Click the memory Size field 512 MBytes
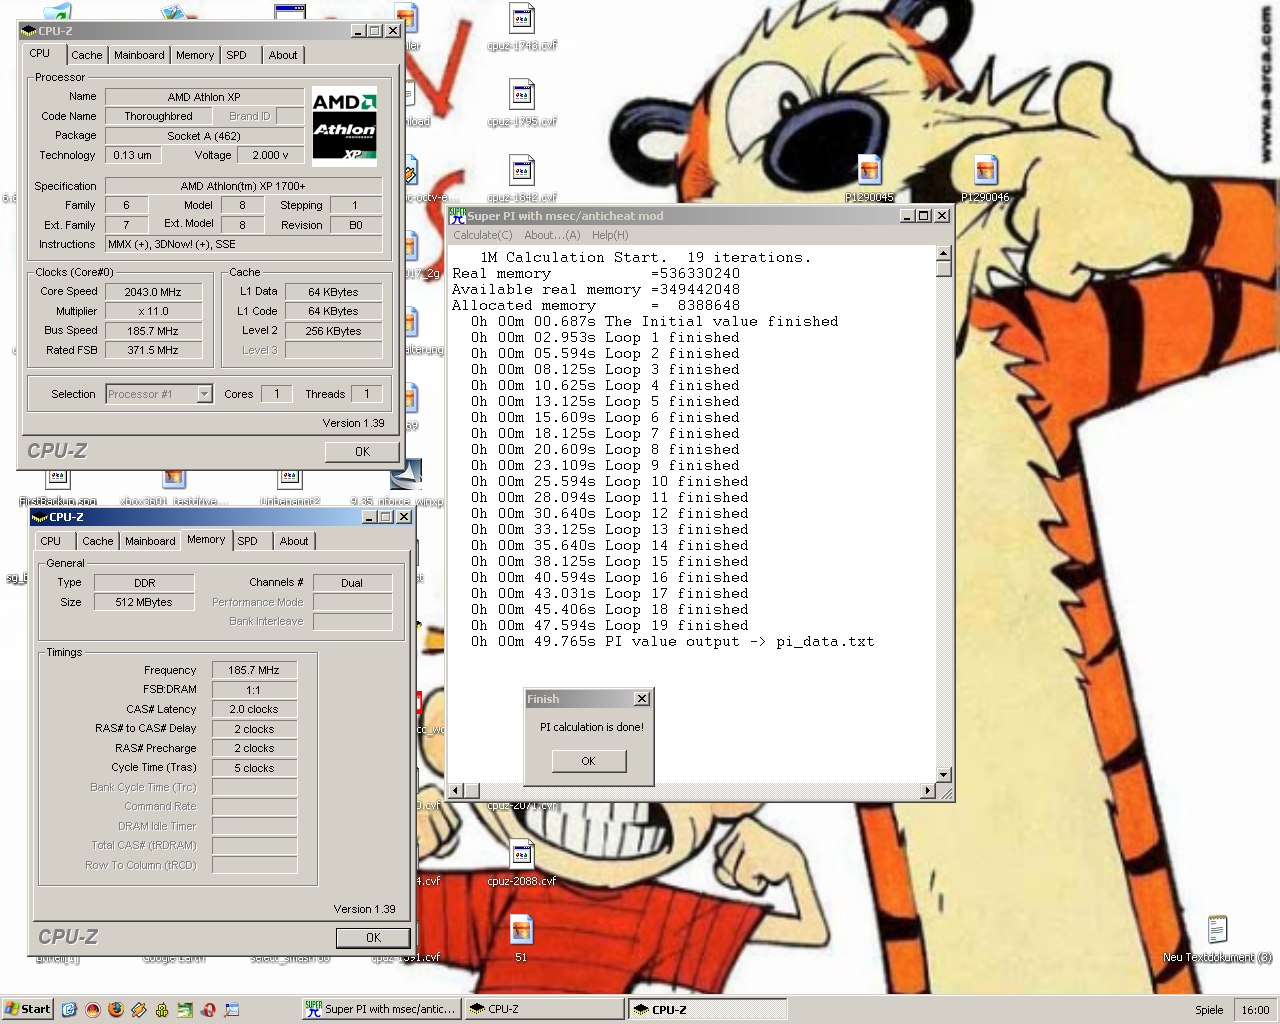 pos(143,602)
